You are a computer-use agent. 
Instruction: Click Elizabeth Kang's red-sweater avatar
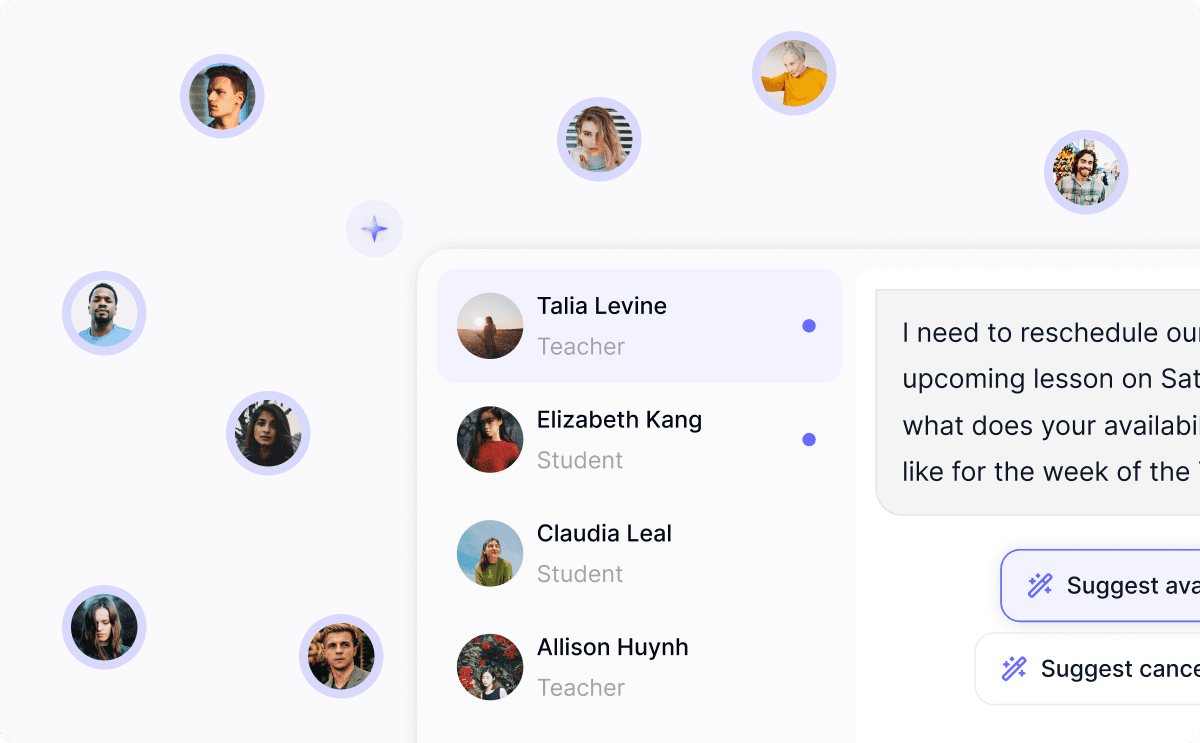490,439
